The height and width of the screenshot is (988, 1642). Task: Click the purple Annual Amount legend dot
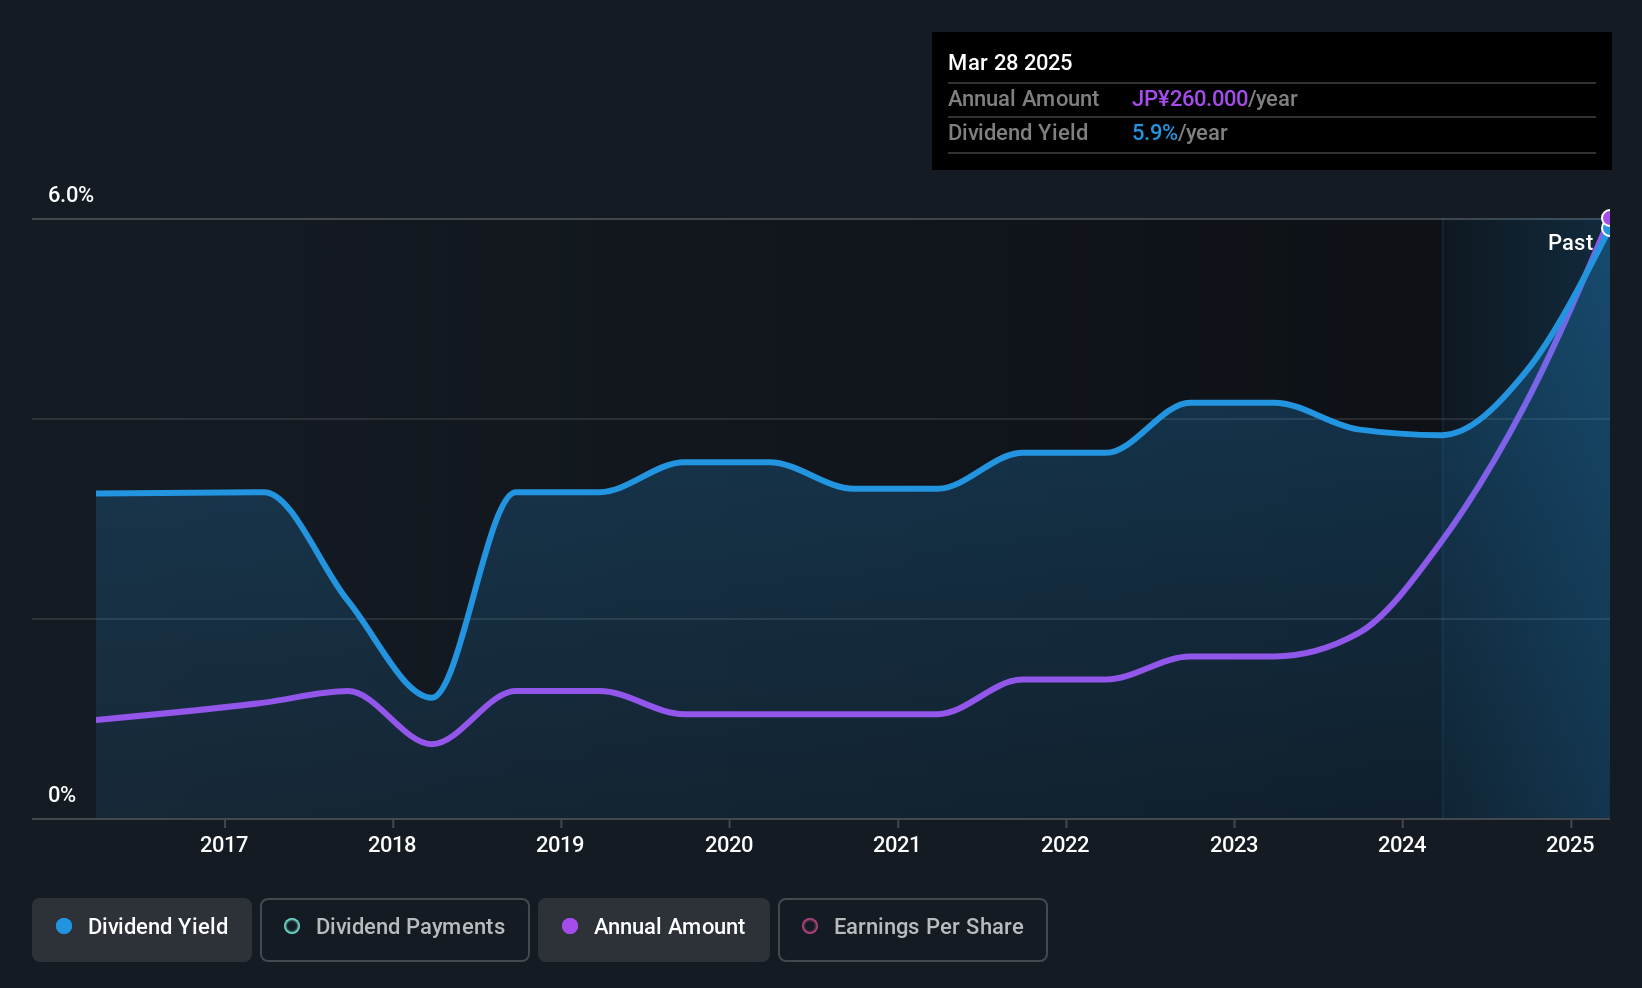point(570,926)
